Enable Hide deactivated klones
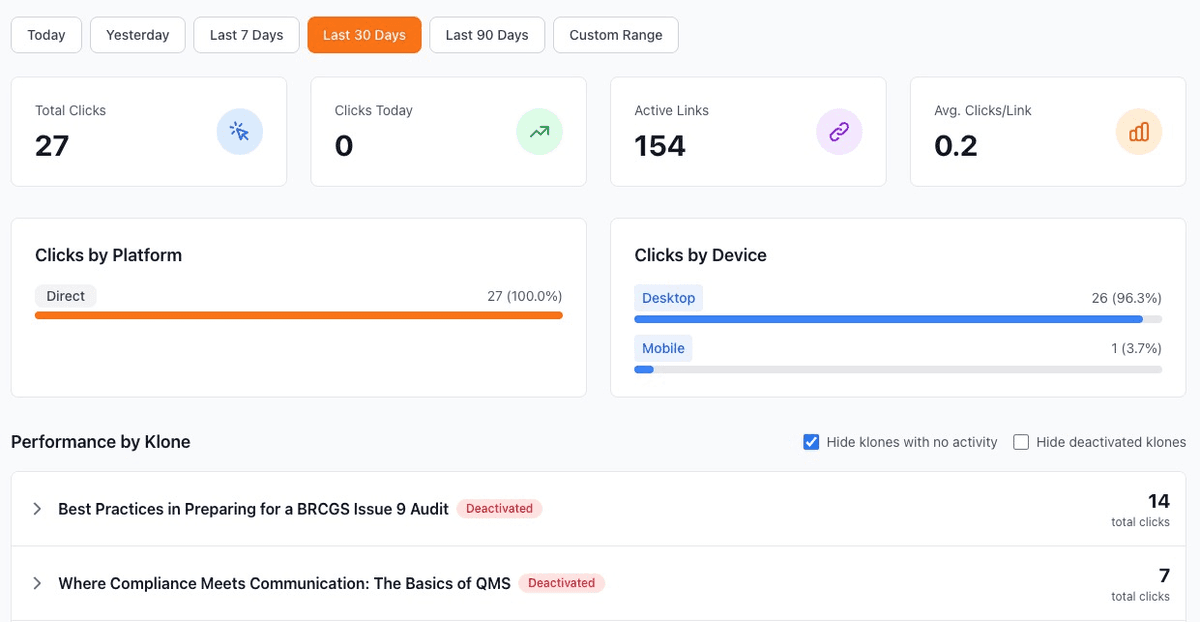Screen dimensions: 1200x622 tap(1021, 441)
